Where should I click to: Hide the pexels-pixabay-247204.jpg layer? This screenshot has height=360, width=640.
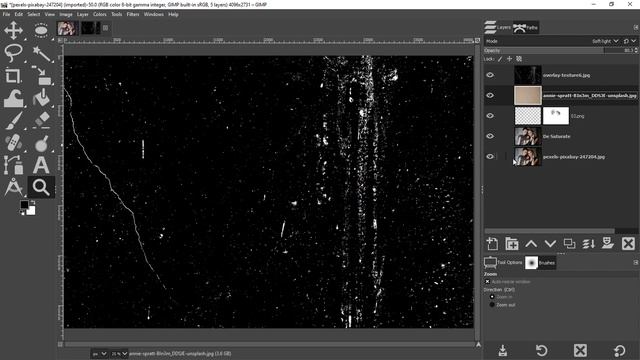[490, 157]
